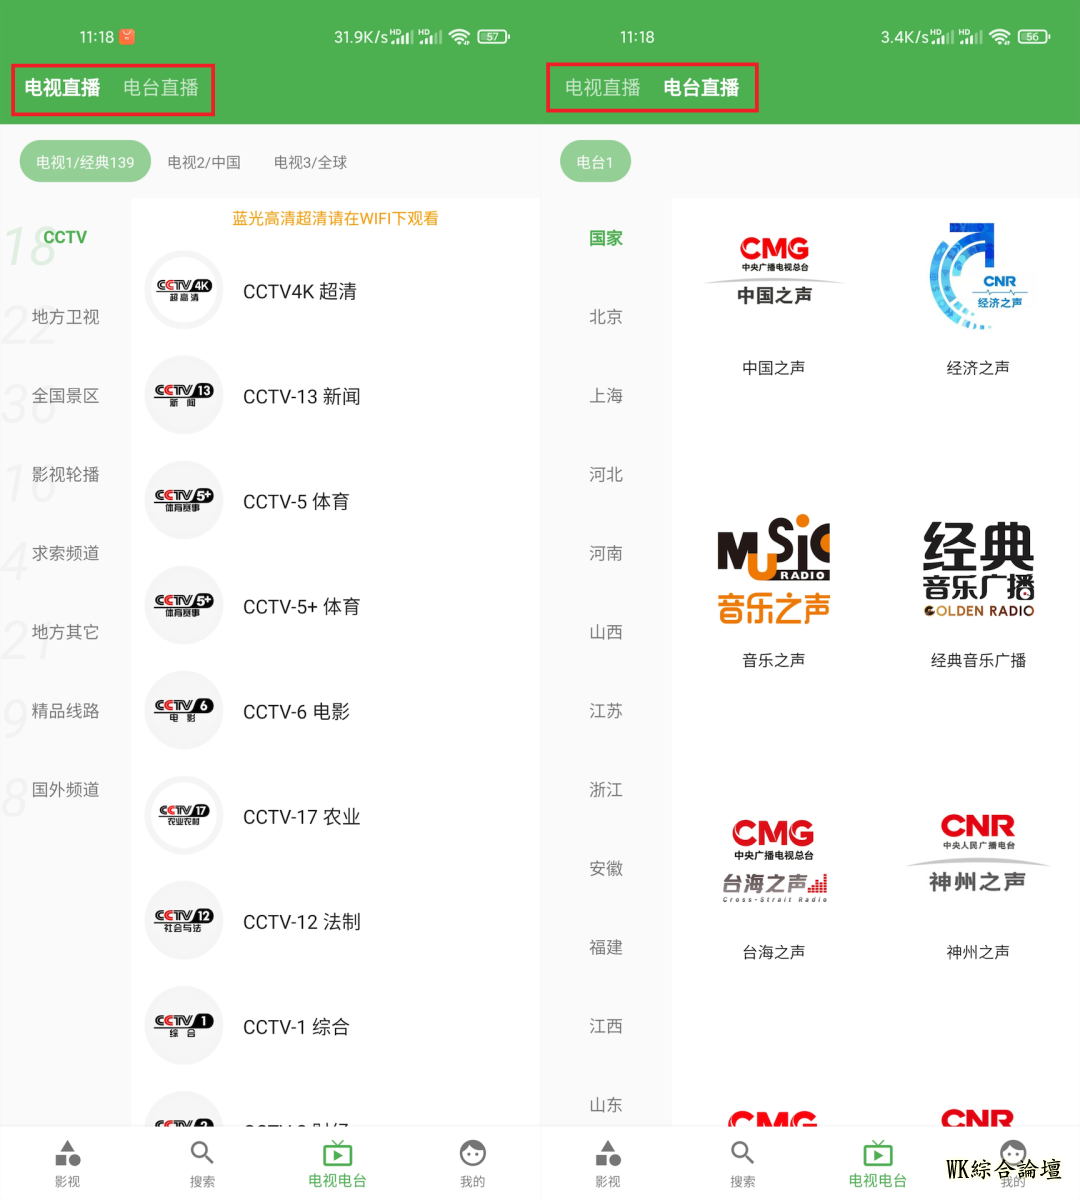This screenshot has height=1200, width=1080.
Task: Open the 经典音乐广播 Golden Radio logo
Action: pyautogui.click(x=978, y=569)
